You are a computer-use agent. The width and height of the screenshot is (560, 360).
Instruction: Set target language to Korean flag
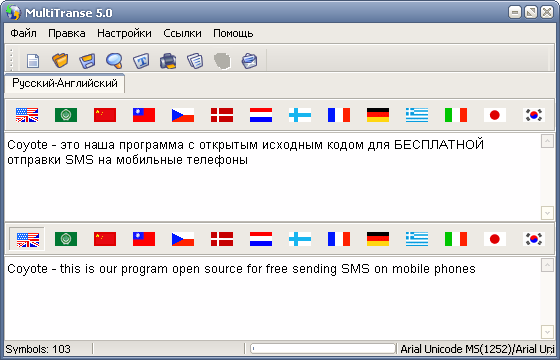(x=534, y=239)
